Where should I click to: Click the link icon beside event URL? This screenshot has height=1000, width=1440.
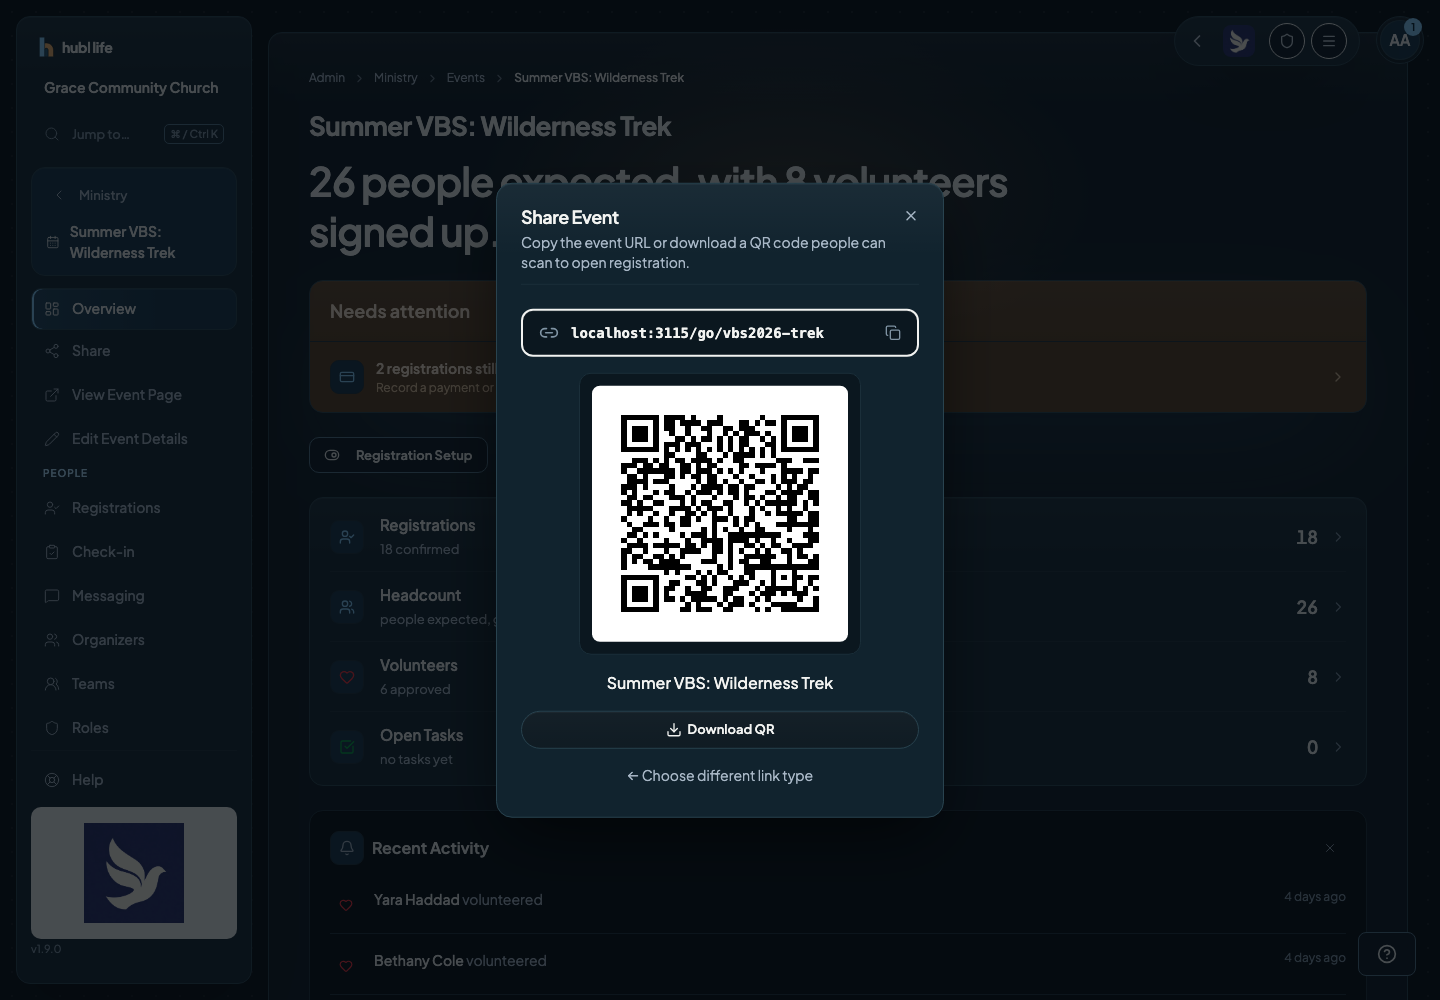point(548,333)
